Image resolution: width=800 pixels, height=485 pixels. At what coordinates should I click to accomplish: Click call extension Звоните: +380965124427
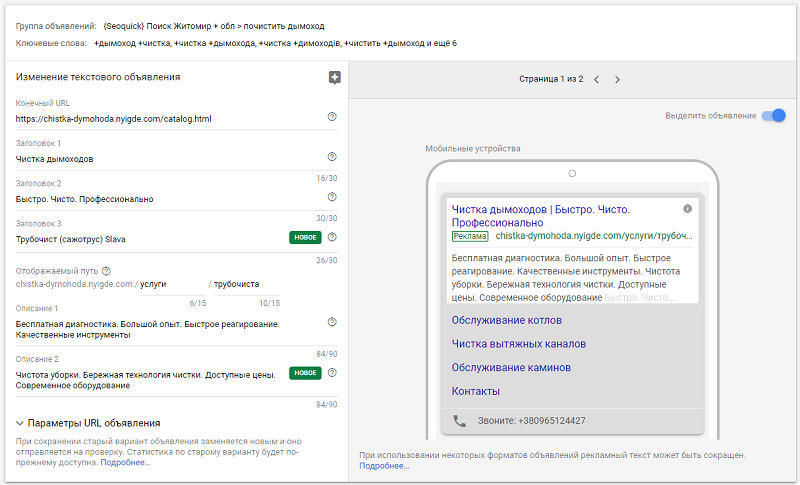[x=532, y=421]
